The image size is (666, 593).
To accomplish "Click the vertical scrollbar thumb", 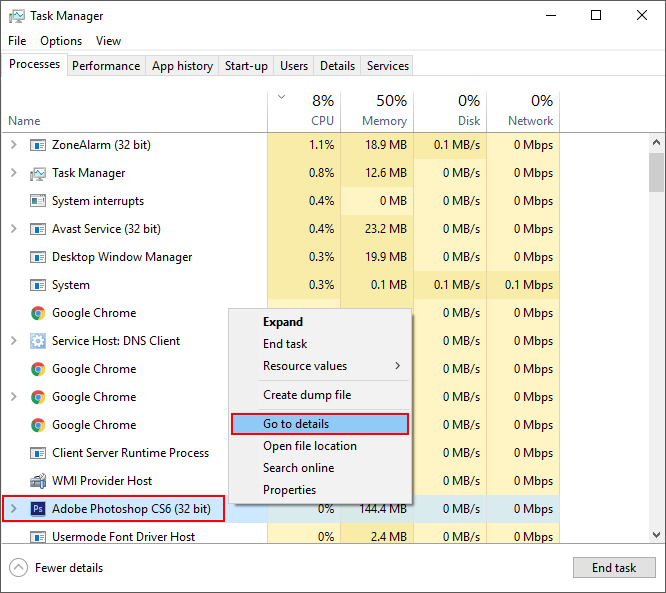I will coord(656,172).
